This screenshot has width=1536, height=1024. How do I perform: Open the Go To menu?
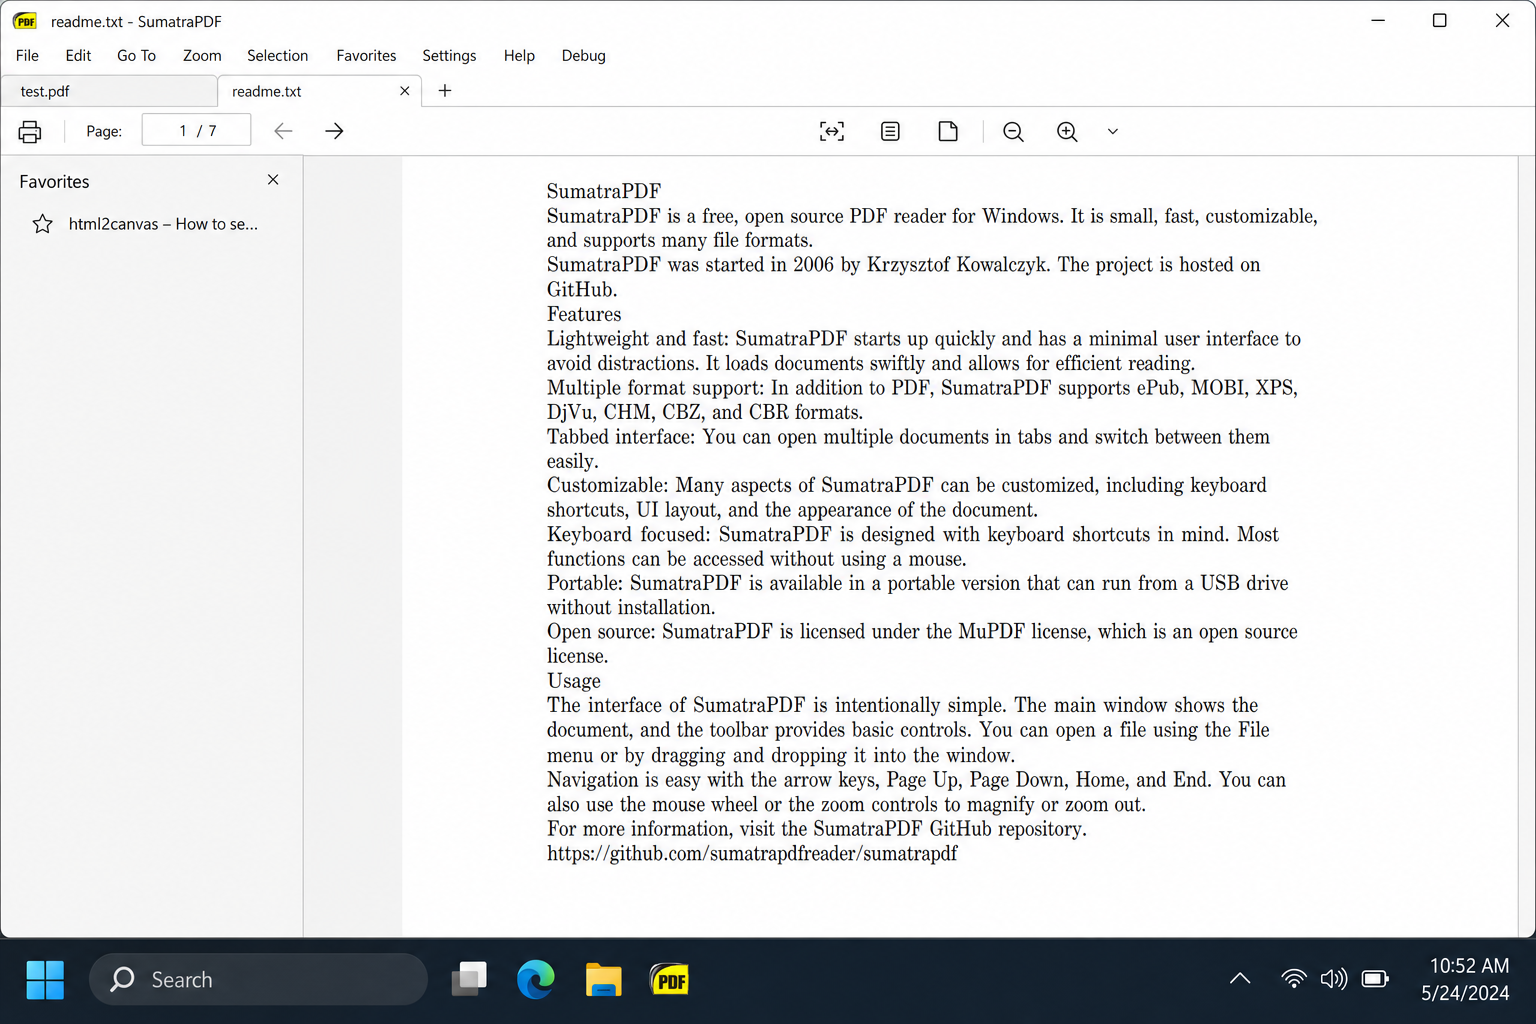click(x=136, y=56)
